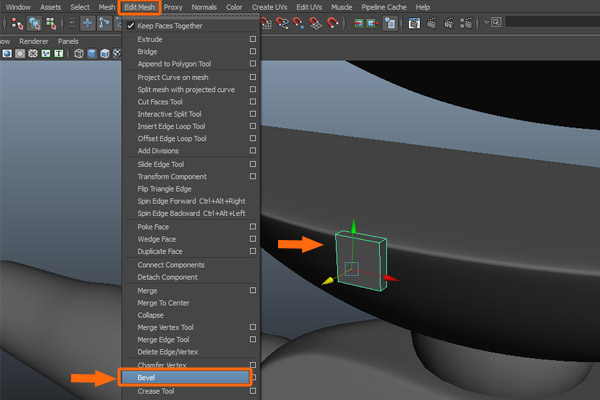Click the Extrude option box
This screenshot has height=400, width=600.
252,39
